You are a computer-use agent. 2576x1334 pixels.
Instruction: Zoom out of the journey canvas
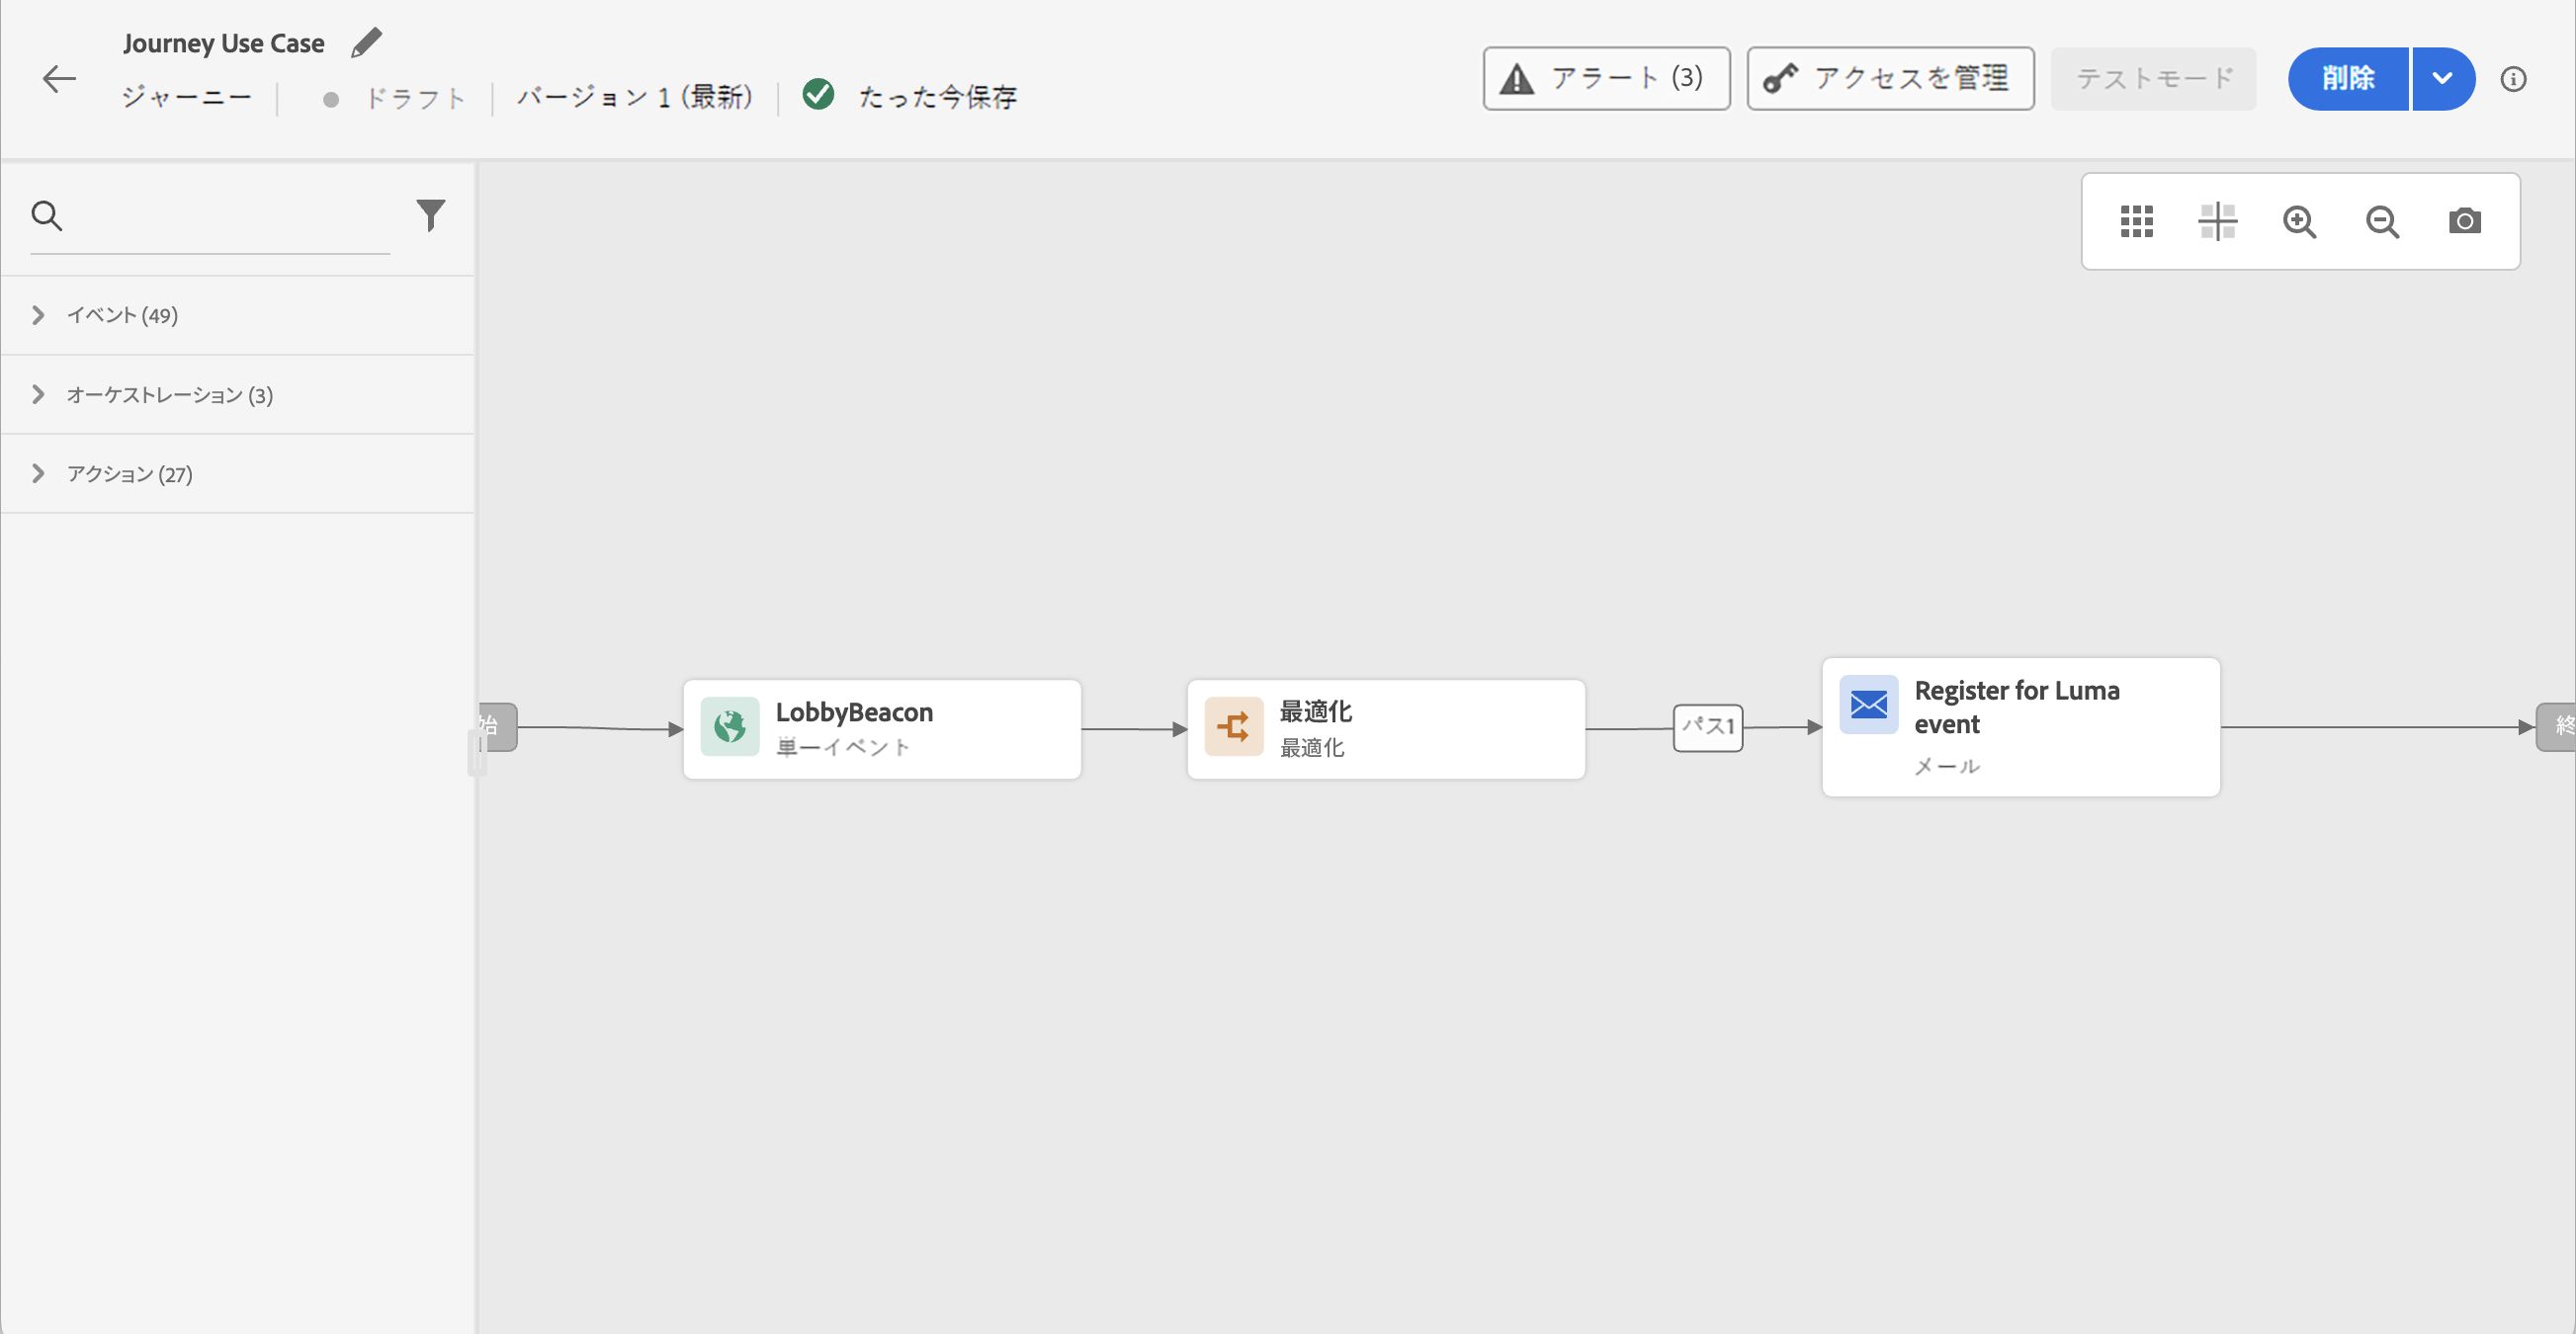point(2382,221)
